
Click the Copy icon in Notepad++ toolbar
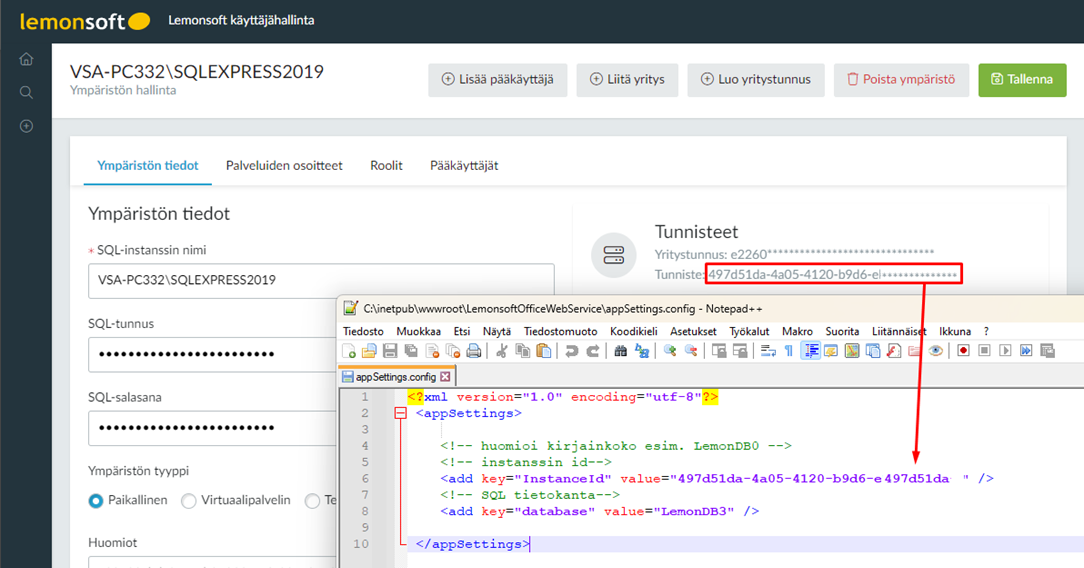coord(523,351)
